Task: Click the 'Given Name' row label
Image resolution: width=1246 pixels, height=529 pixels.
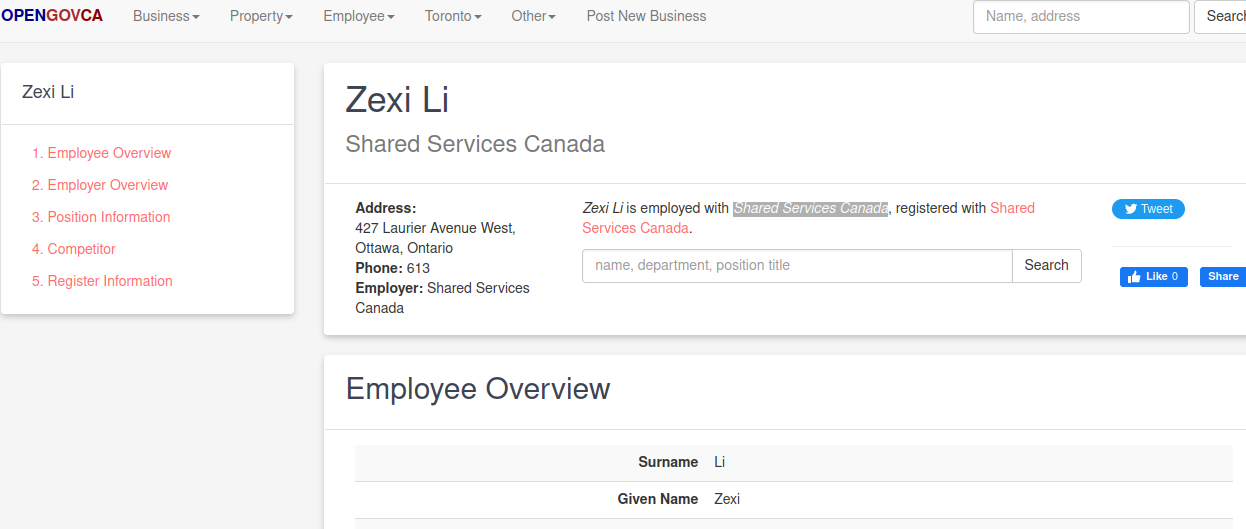Action: [x=658, y=499]
